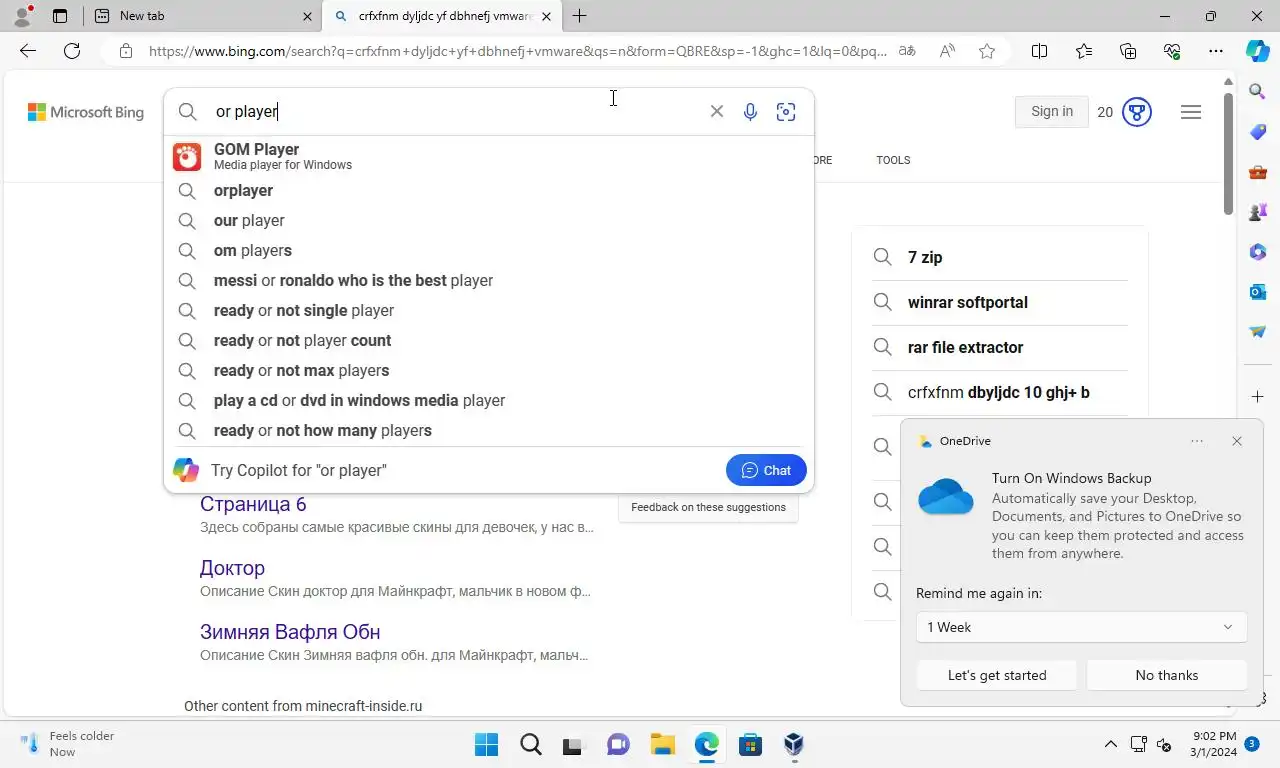Open Read aloud icon in address bar
Viewport: 1280px width, 768px height.
tap(947, 51)
